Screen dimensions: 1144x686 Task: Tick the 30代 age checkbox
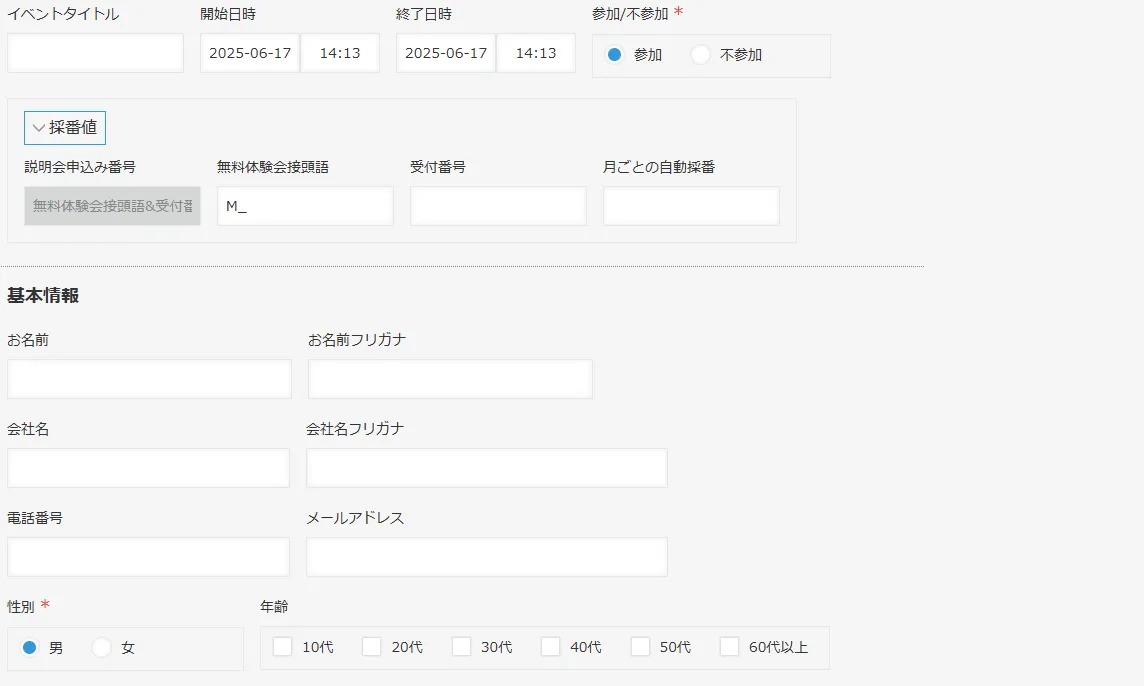tap(462, 647)
